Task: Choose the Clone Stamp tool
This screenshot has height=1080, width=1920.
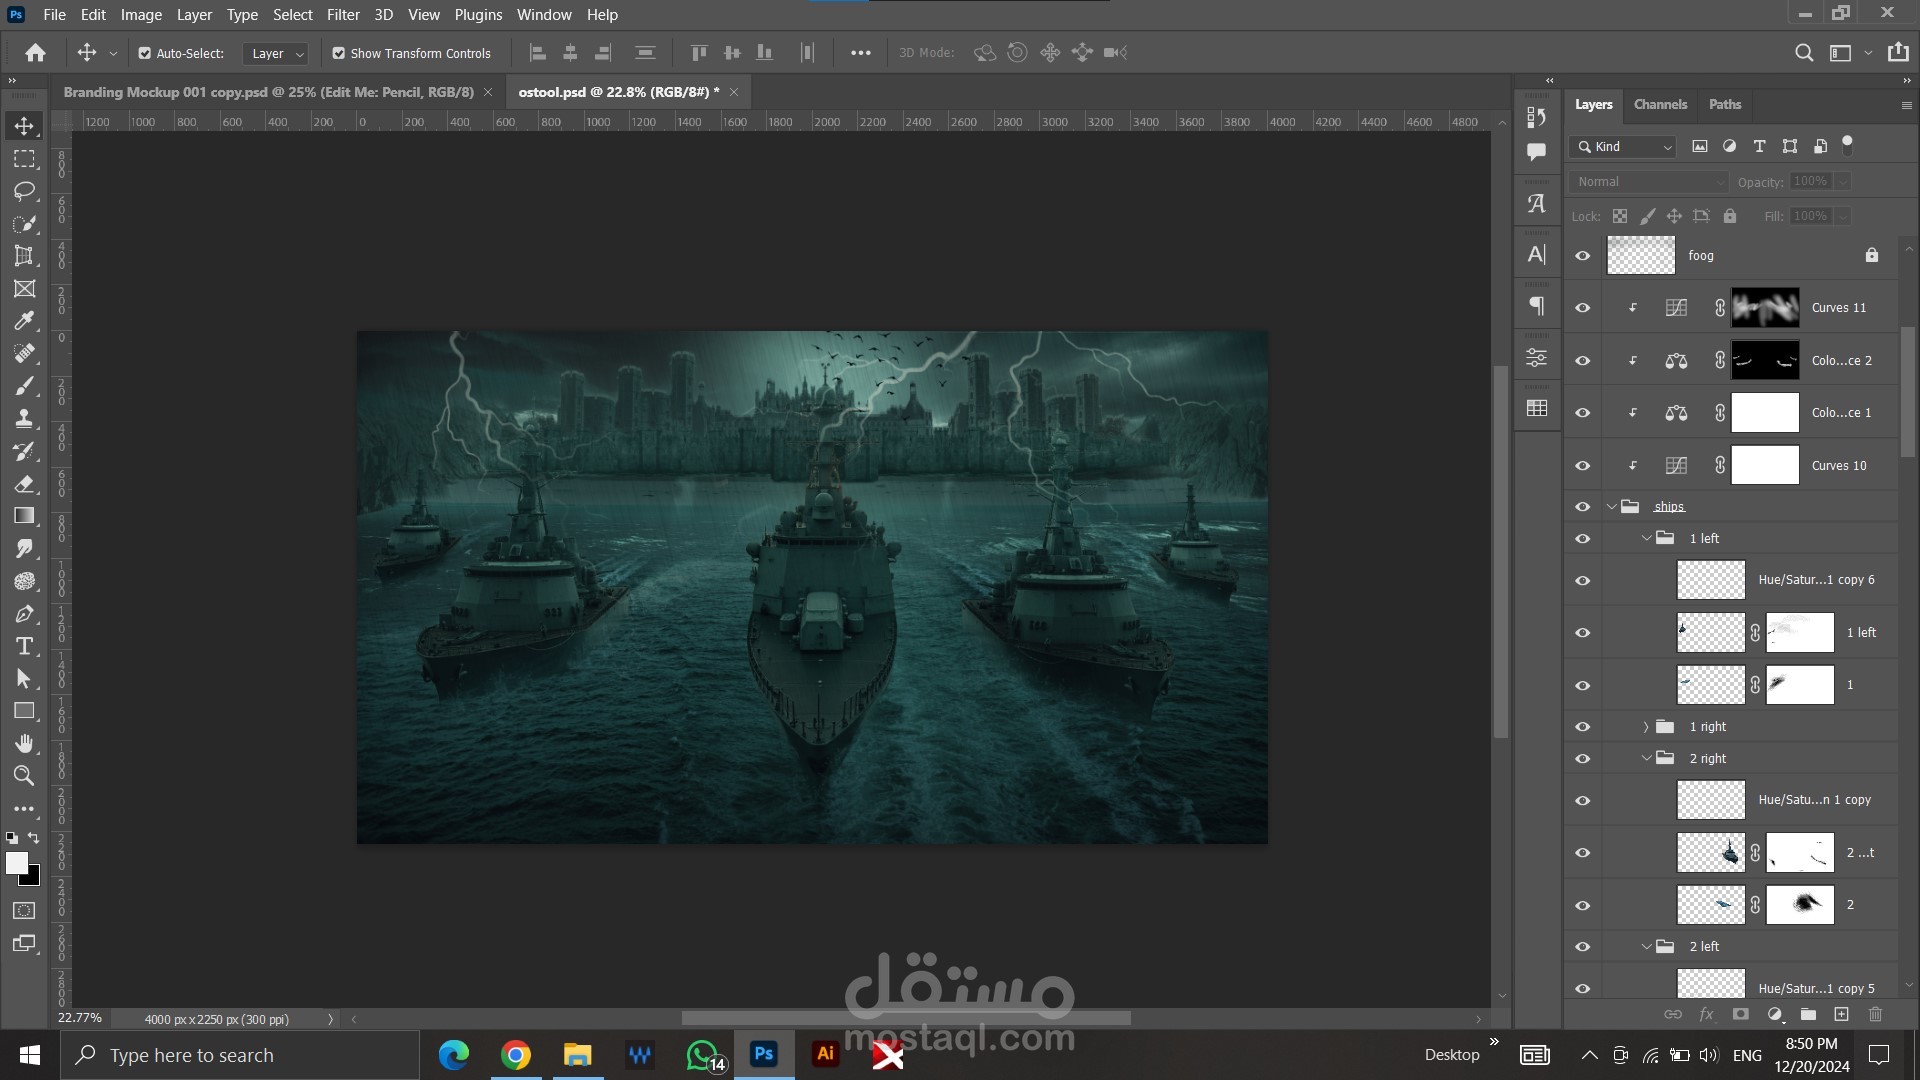Action: click(24, 418)
